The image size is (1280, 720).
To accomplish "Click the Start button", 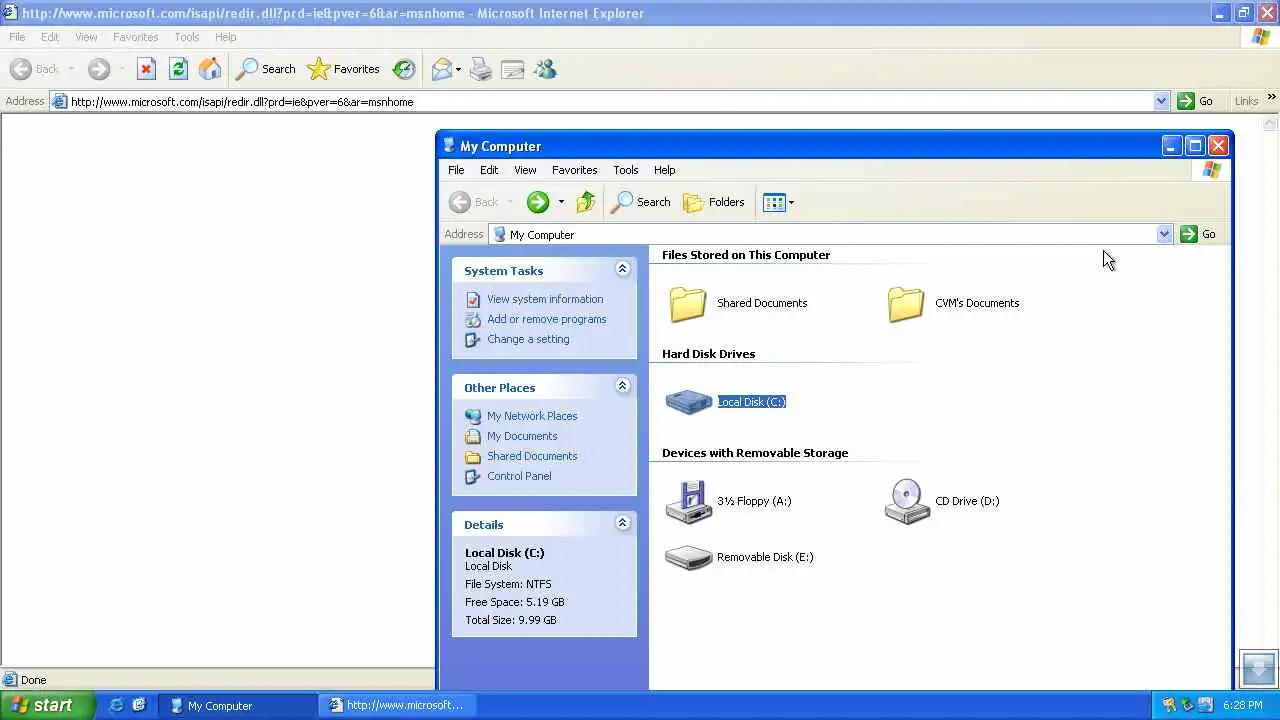I will click(x=47, y=705).
